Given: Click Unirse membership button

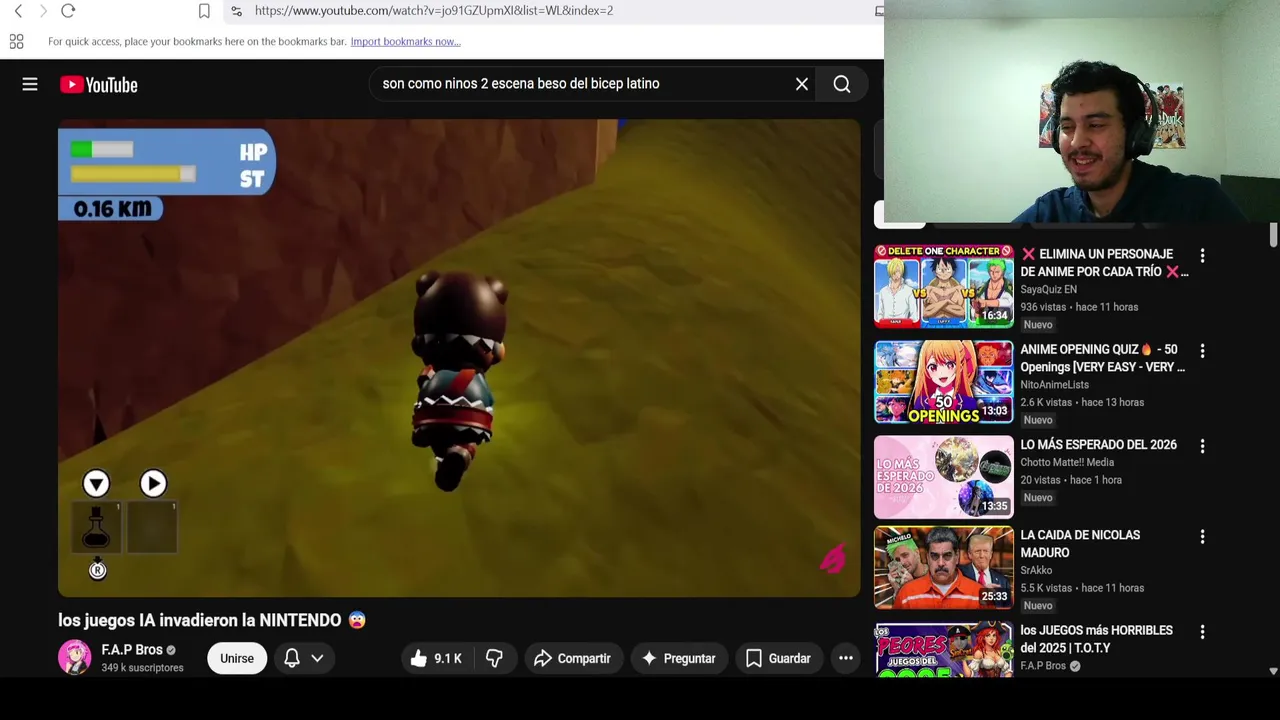Looking at the screenshot, I should (x=237, y=658).
